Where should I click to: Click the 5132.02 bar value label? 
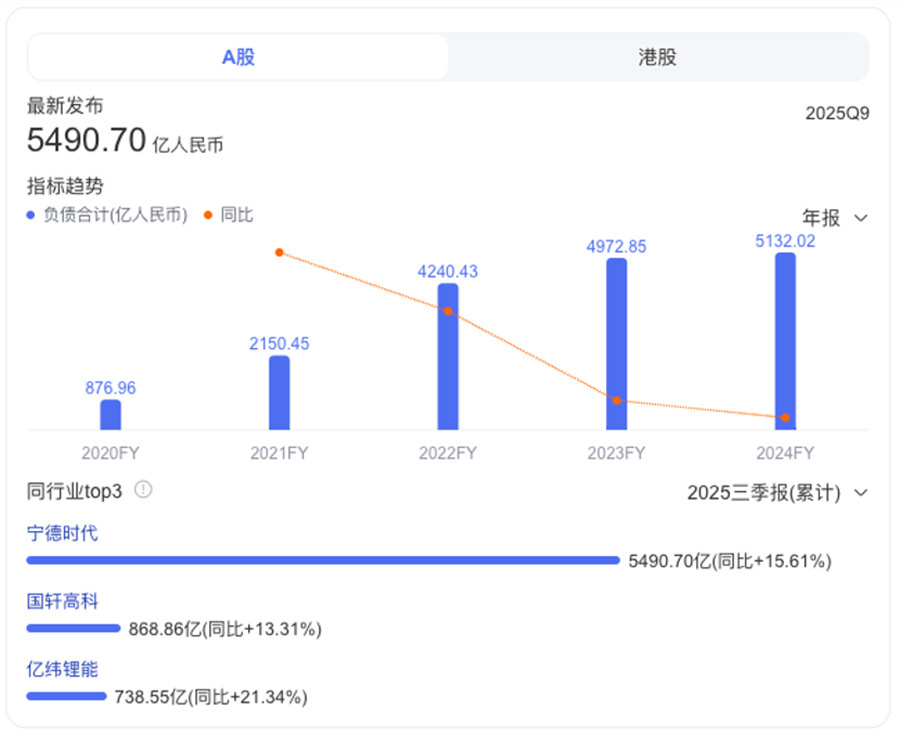click(x=785, y=241)
